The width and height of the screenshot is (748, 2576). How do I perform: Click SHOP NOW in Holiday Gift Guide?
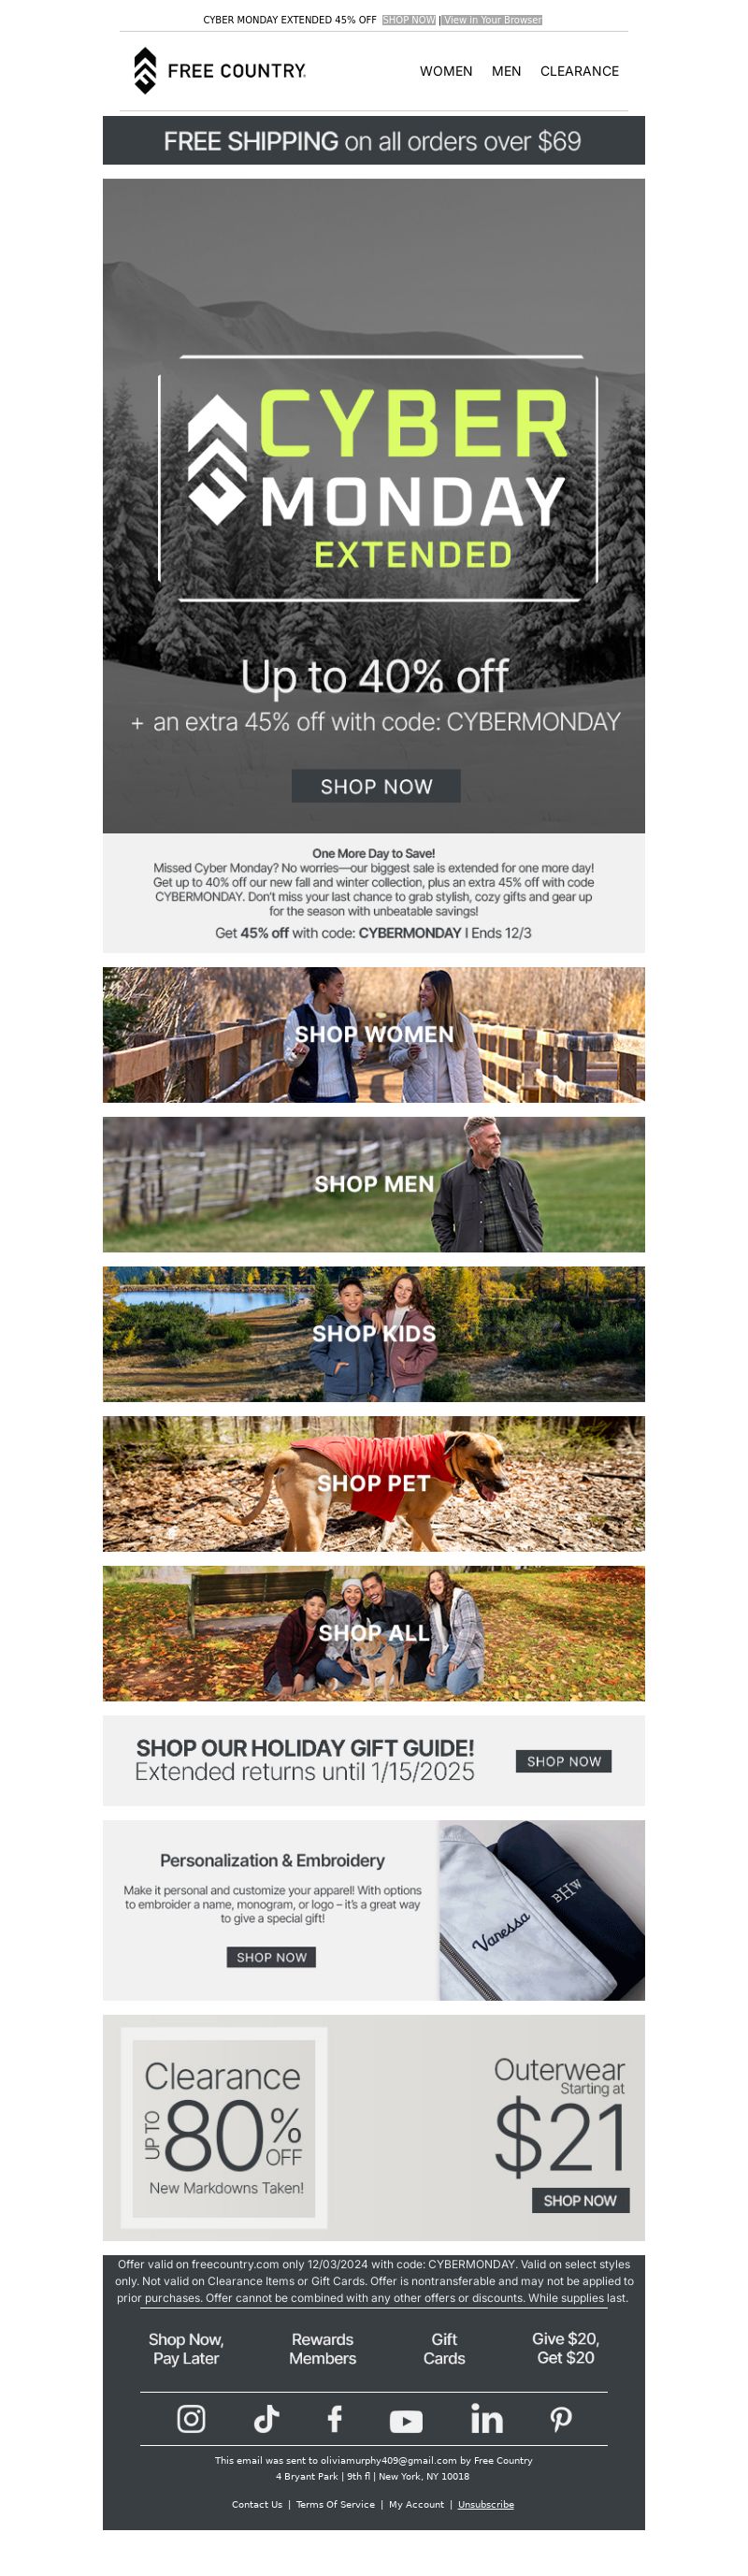(564, 1760)
